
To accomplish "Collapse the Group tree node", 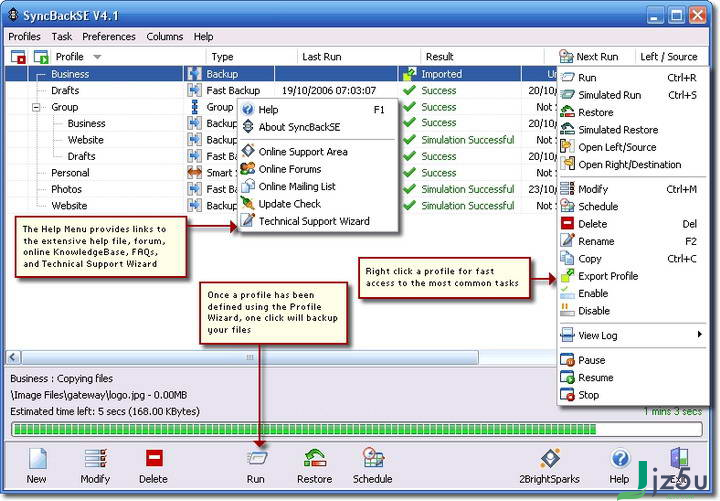I will pos(36,107).
